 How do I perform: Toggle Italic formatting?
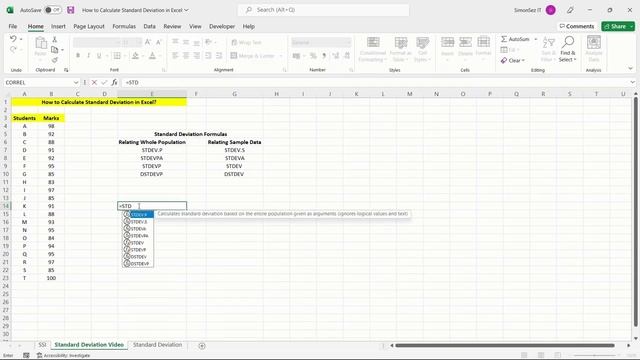coord(88,56)
